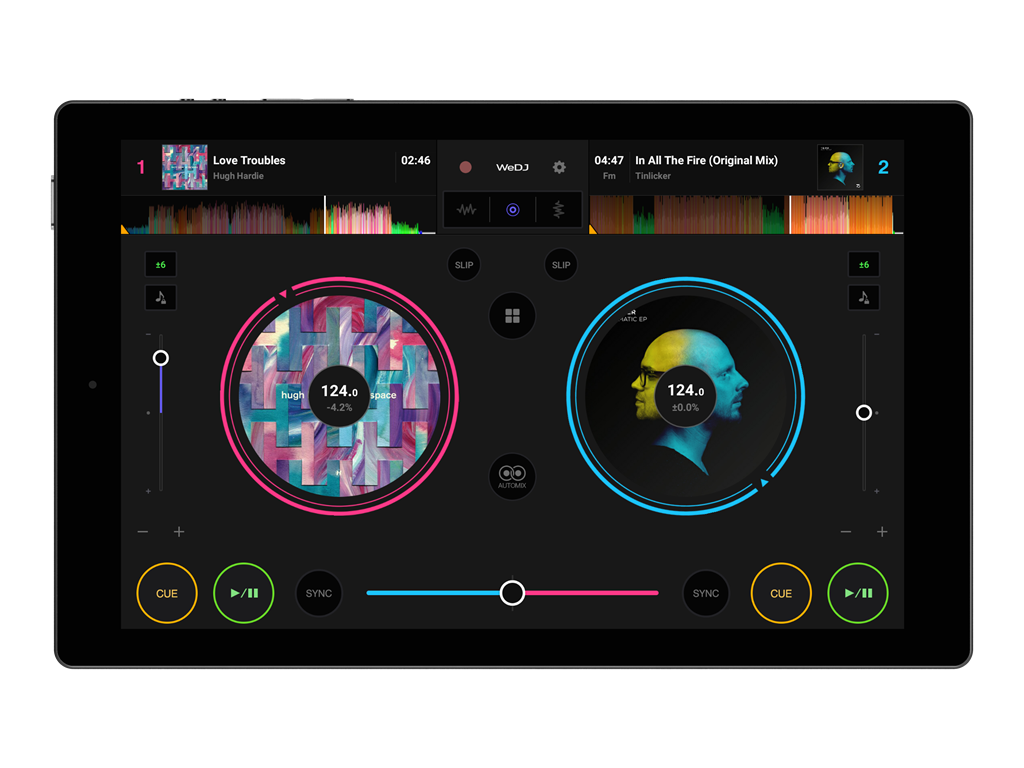The image size is (1024, 768).
Task: Open In All The Fire album thumbnail
Action: point(840,167)
